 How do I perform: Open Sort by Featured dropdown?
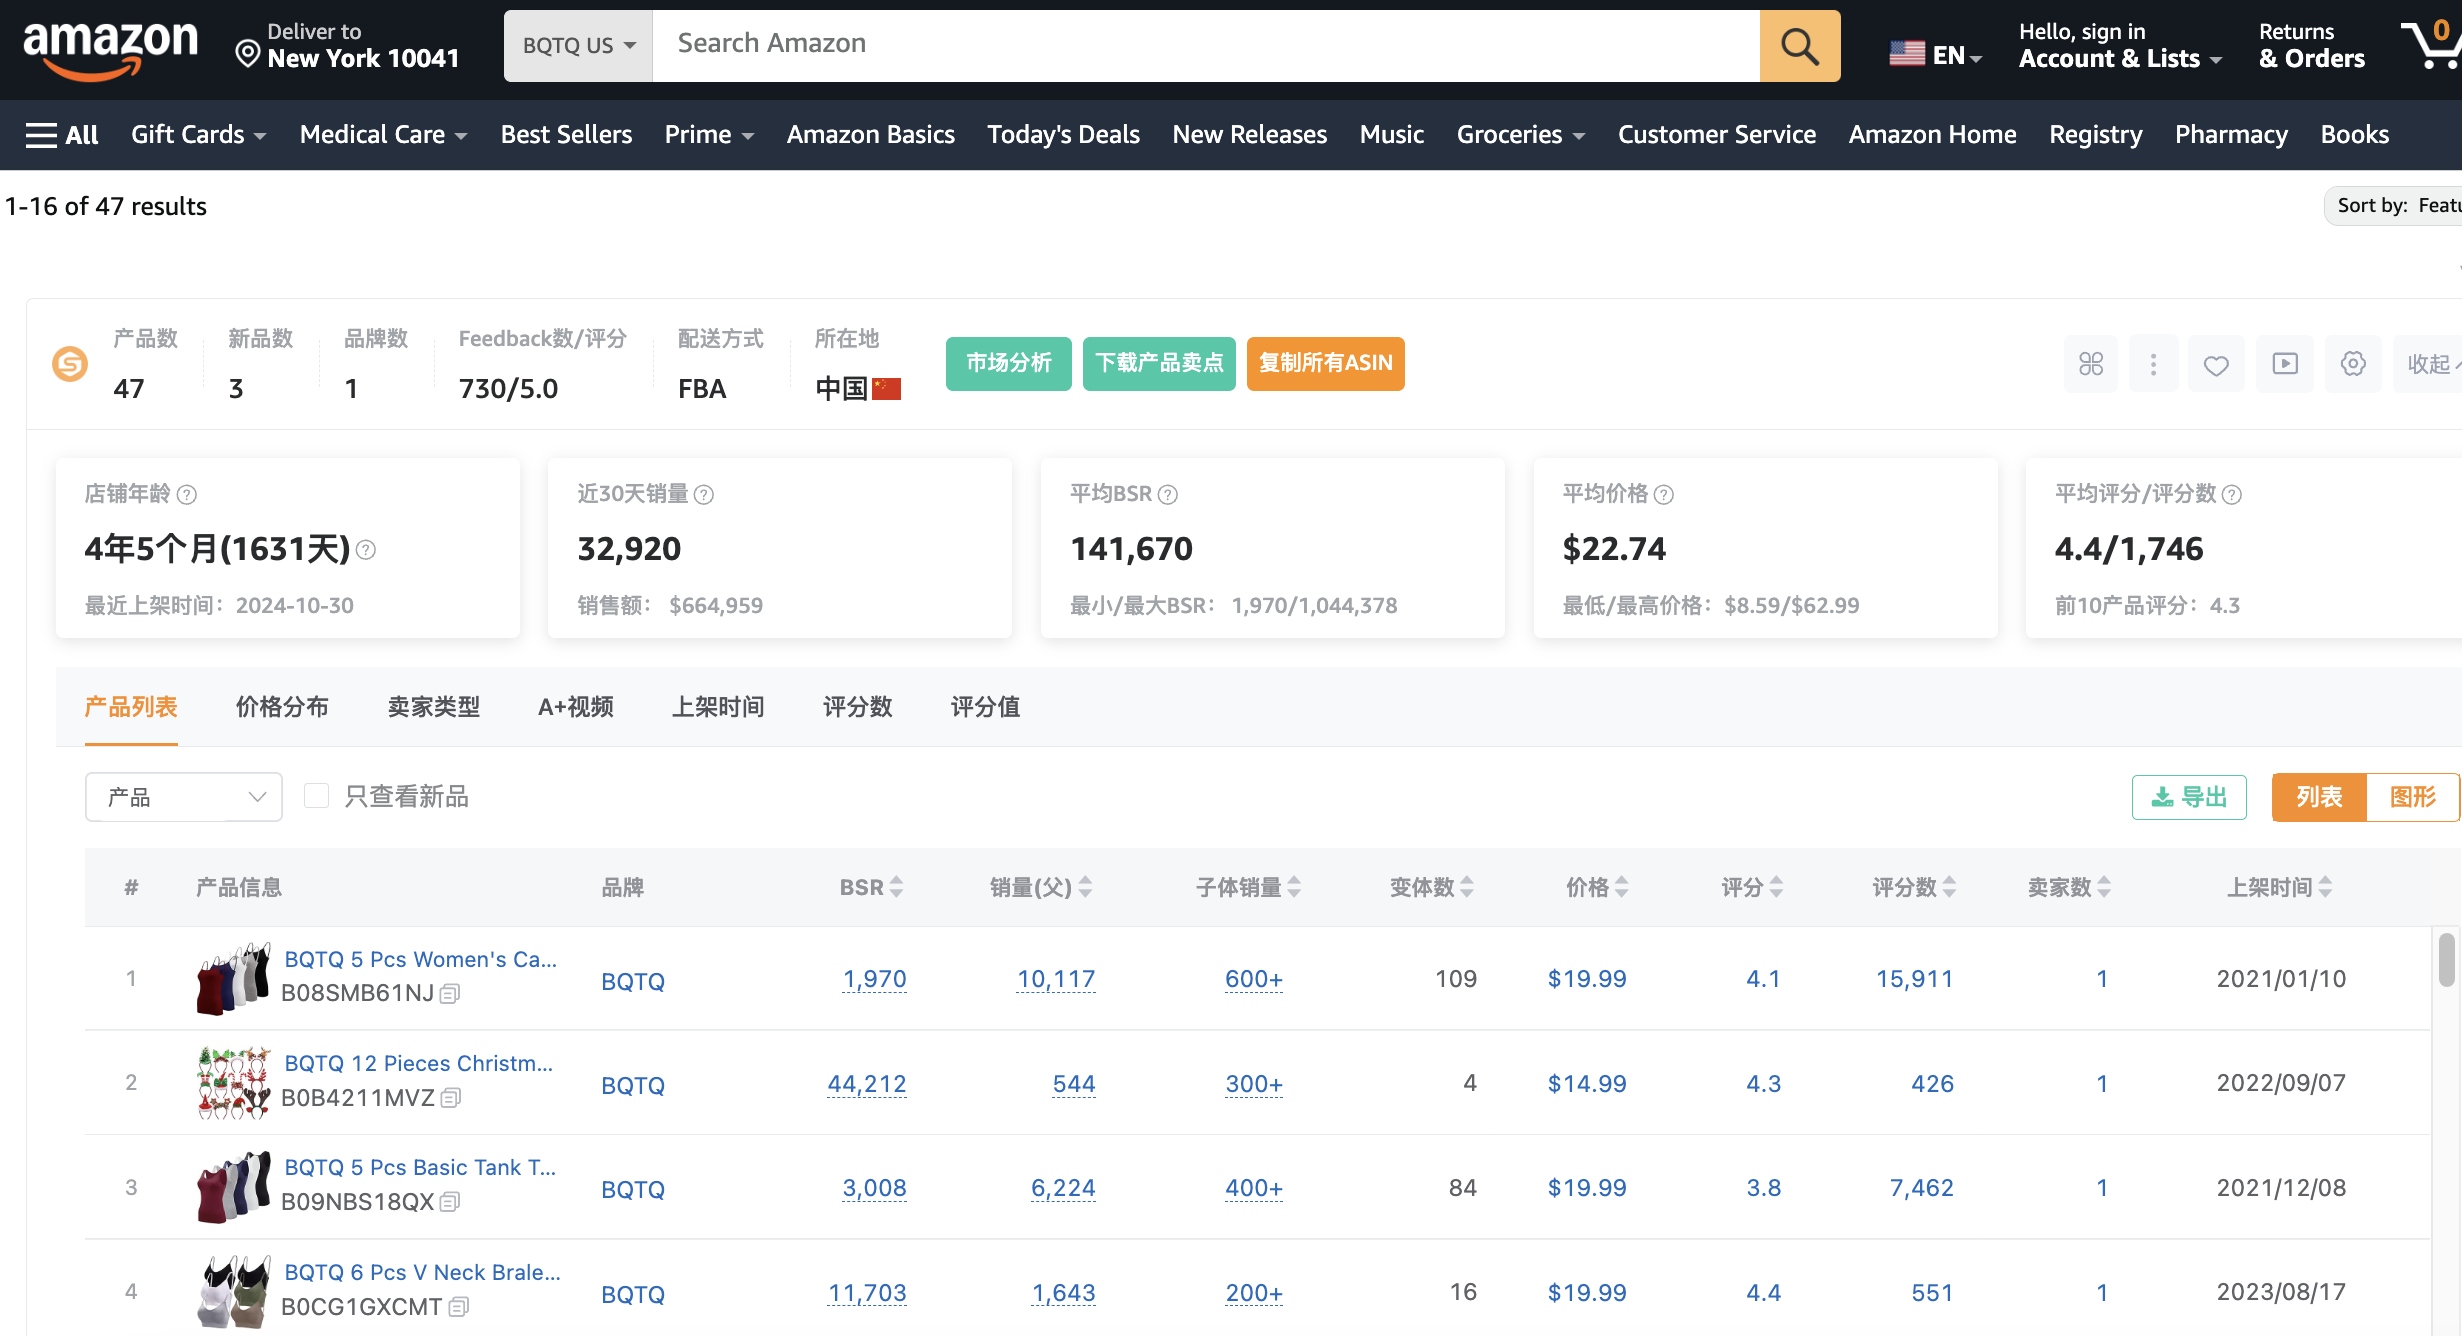2394,206
